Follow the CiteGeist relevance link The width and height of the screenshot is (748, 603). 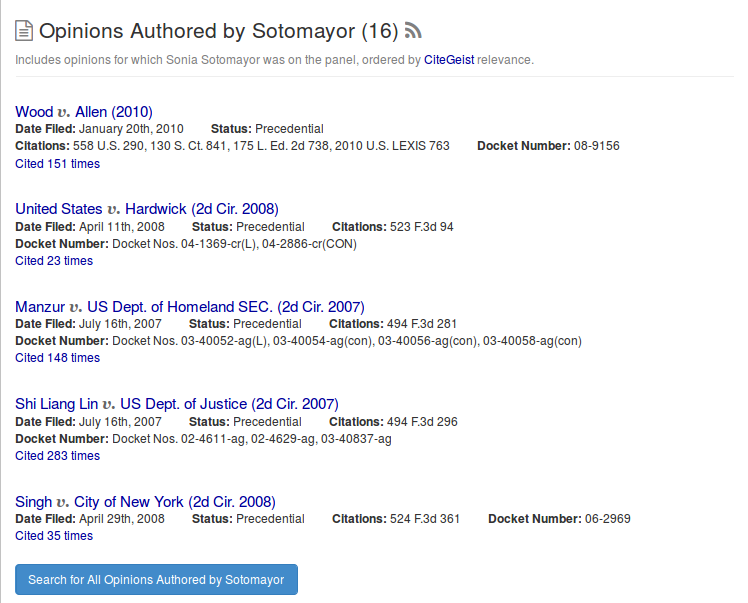coord(448,60)
